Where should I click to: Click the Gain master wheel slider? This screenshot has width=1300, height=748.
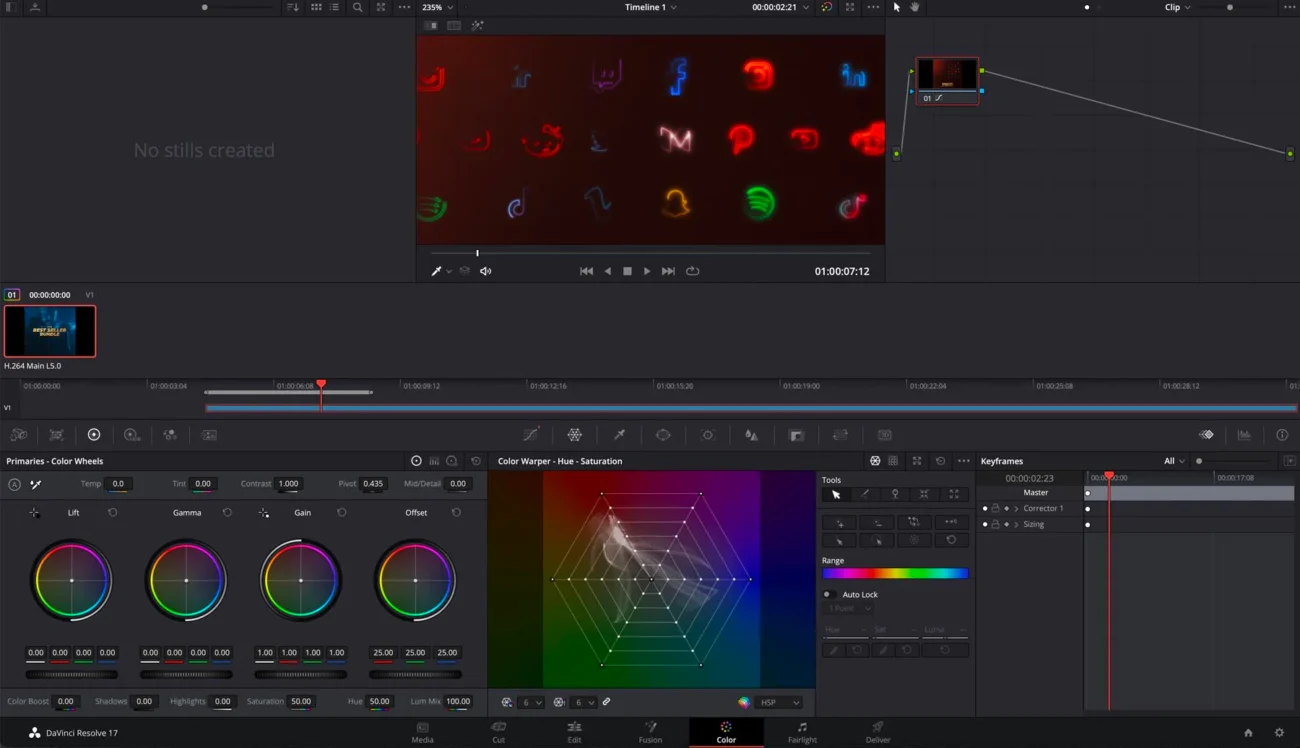tap(300, 675)
